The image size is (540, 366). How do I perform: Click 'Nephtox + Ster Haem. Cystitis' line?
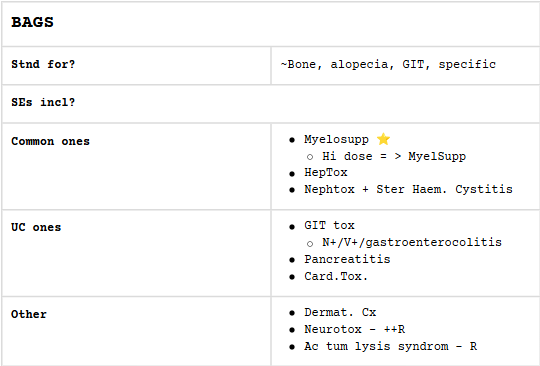pos(408,189)
